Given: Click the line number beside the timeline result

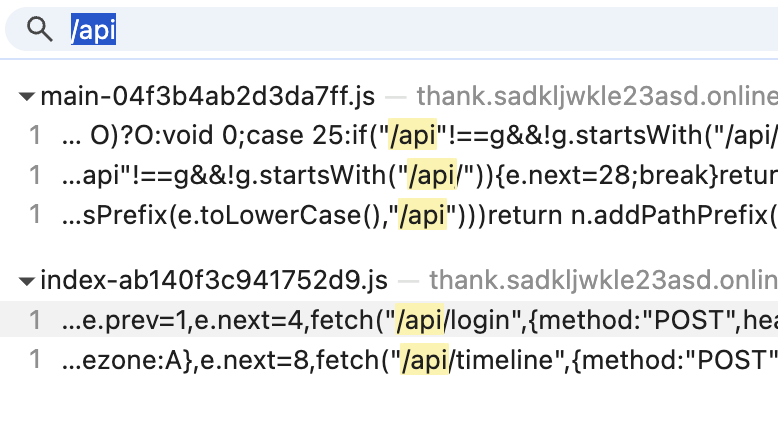Looking at the screenshot, I should pyautogui.click(x=35, y=360).
